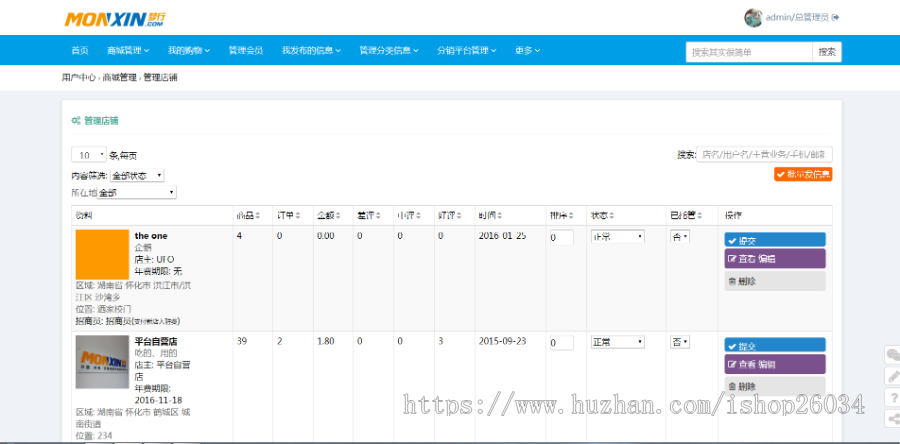This screenshot has width=900, height=444.
Task: Click 提交 button for 平台自营店
Action: (775, 345)
